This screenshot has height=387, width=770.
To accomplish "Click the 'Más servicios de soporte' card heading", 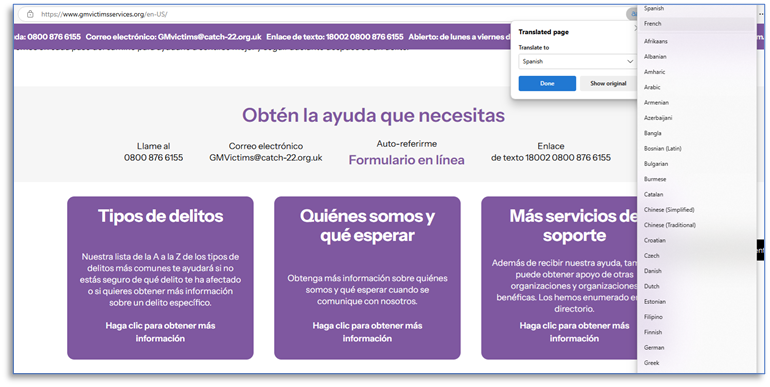I will pyautogui.click(x=574, y=226).
